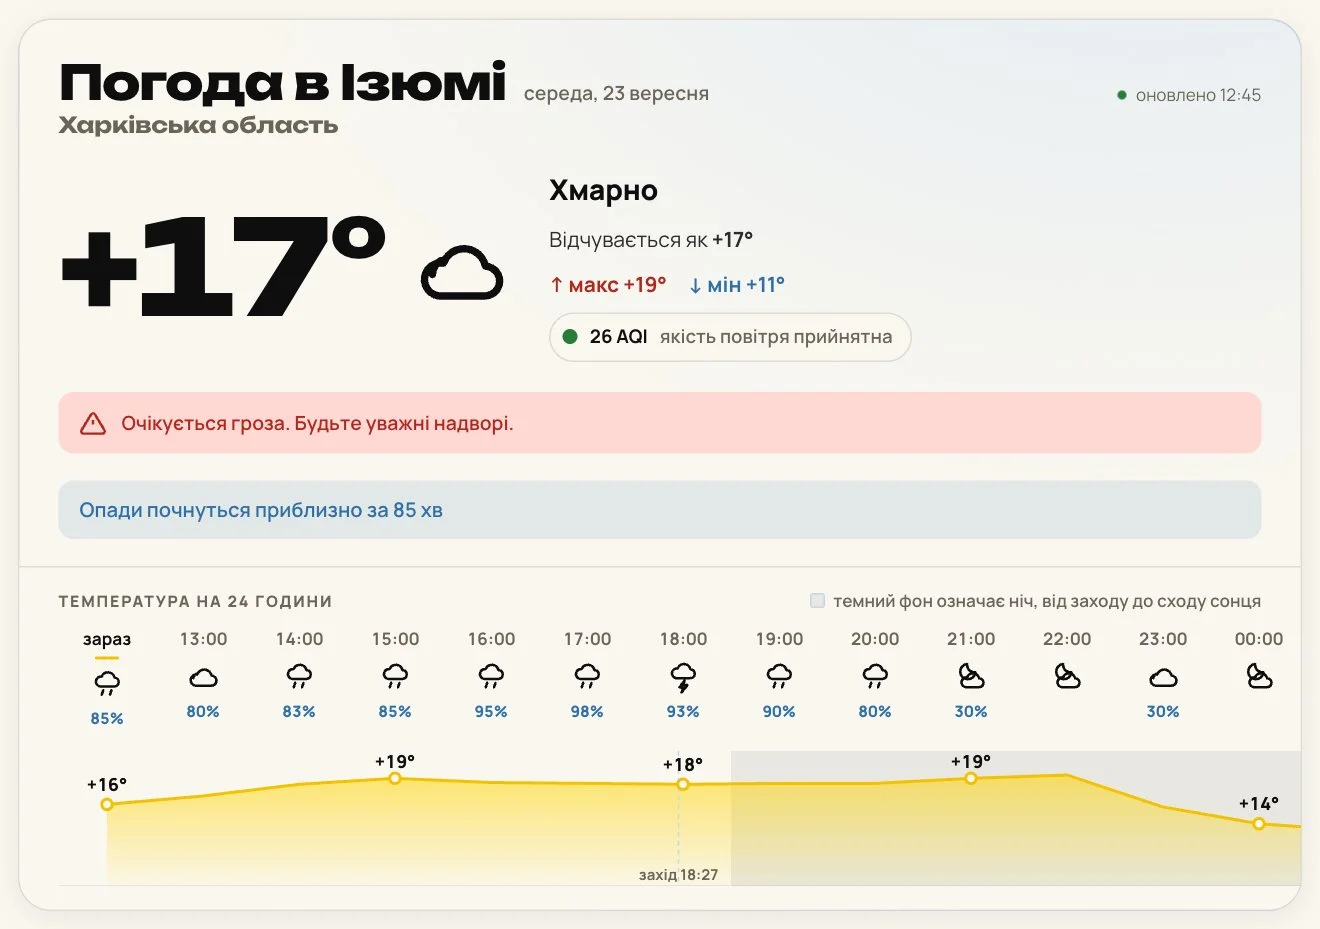The width and height of the screenshot is (1320, 929).
Task: Click the rain icon under 16:00
Action: [491, 677]
